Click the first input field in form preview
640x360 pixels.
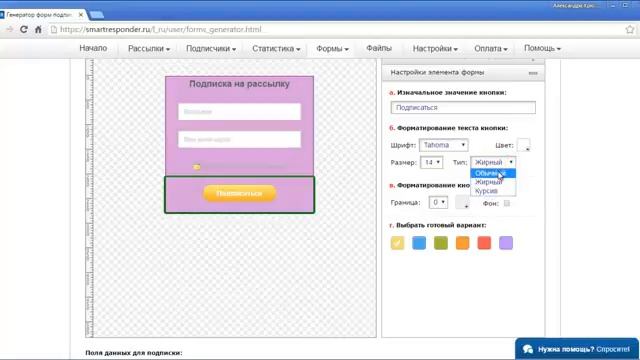pos(240,111)
